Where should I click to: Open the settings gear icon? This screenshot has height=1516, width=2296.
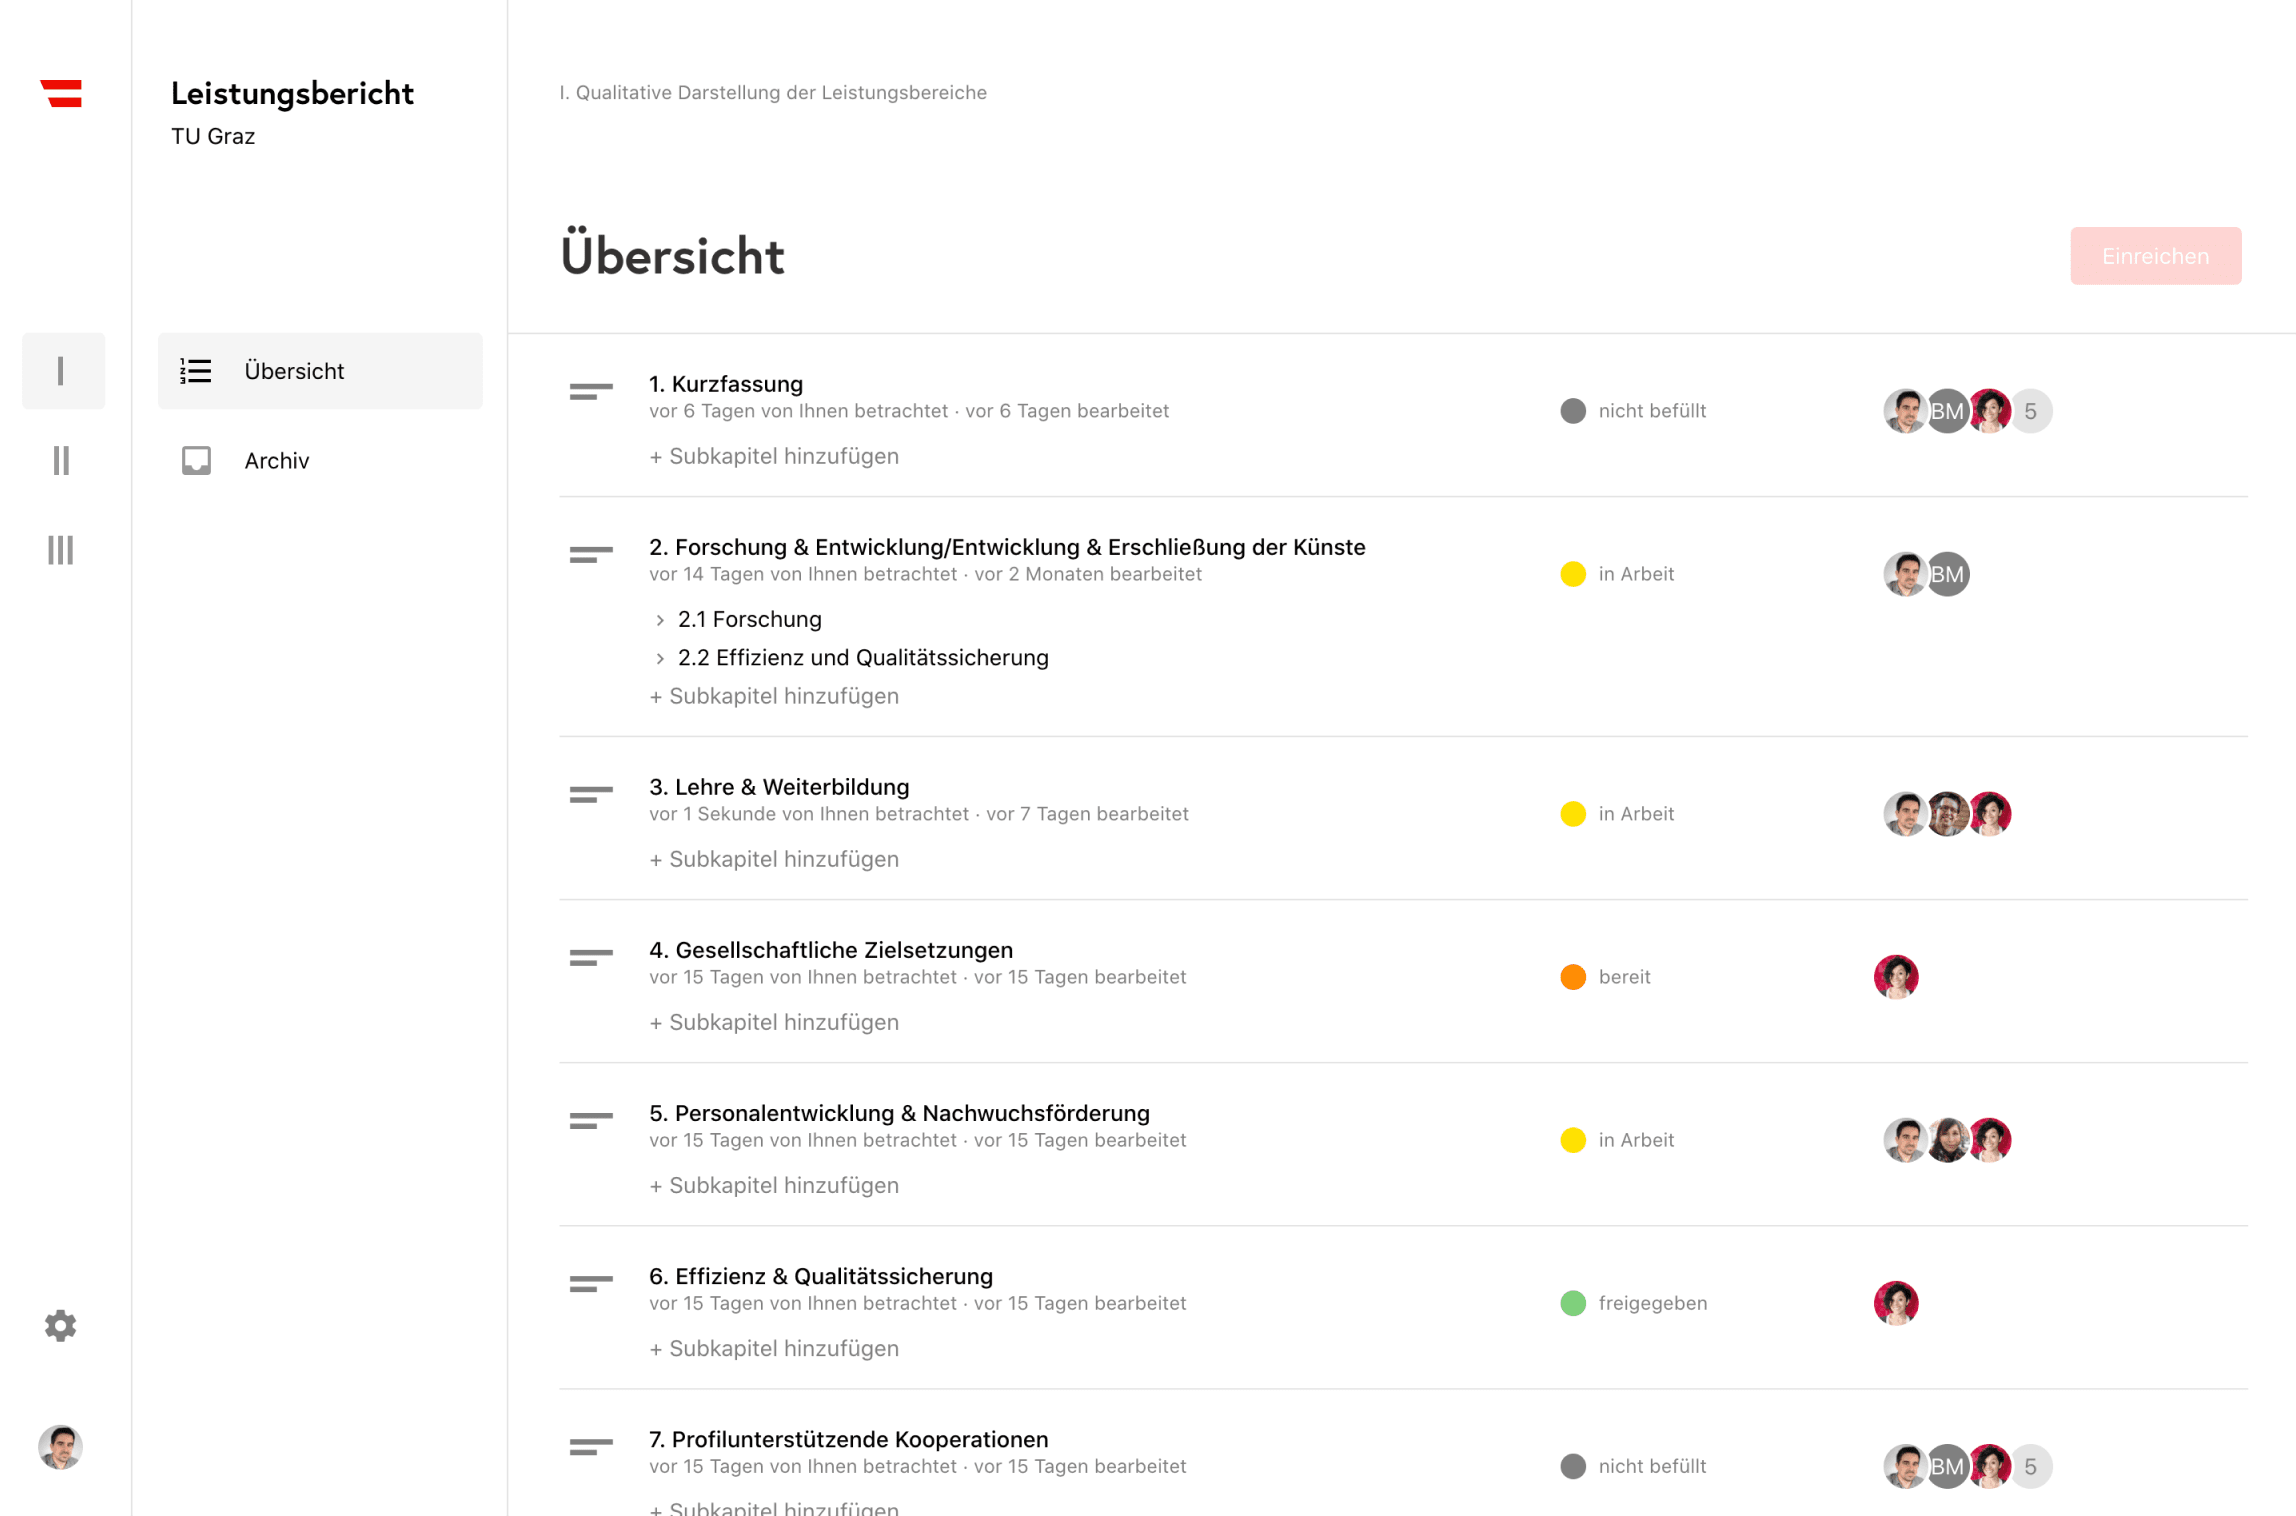point(60,1326)
